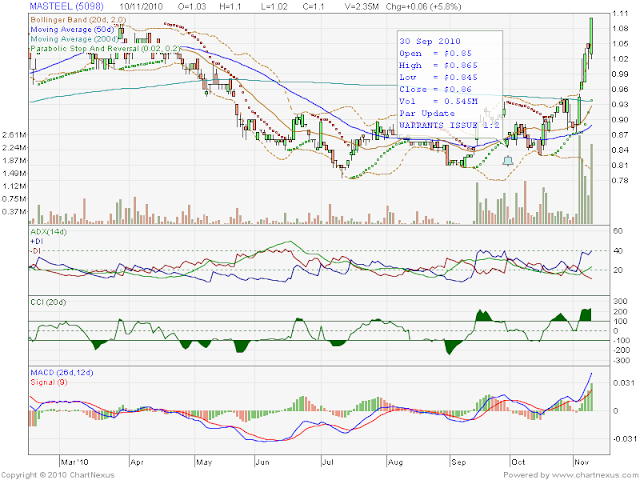The height and width of the screenshot is (480, 640).
Task: Select the H=1.1 high value
Action: (230, 7)
